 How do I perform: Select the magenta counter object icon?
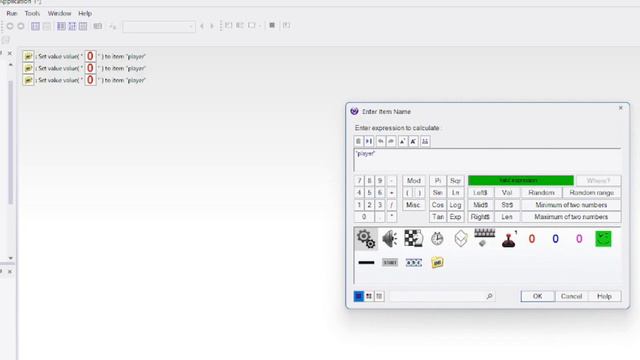click(x=579, y=239)
